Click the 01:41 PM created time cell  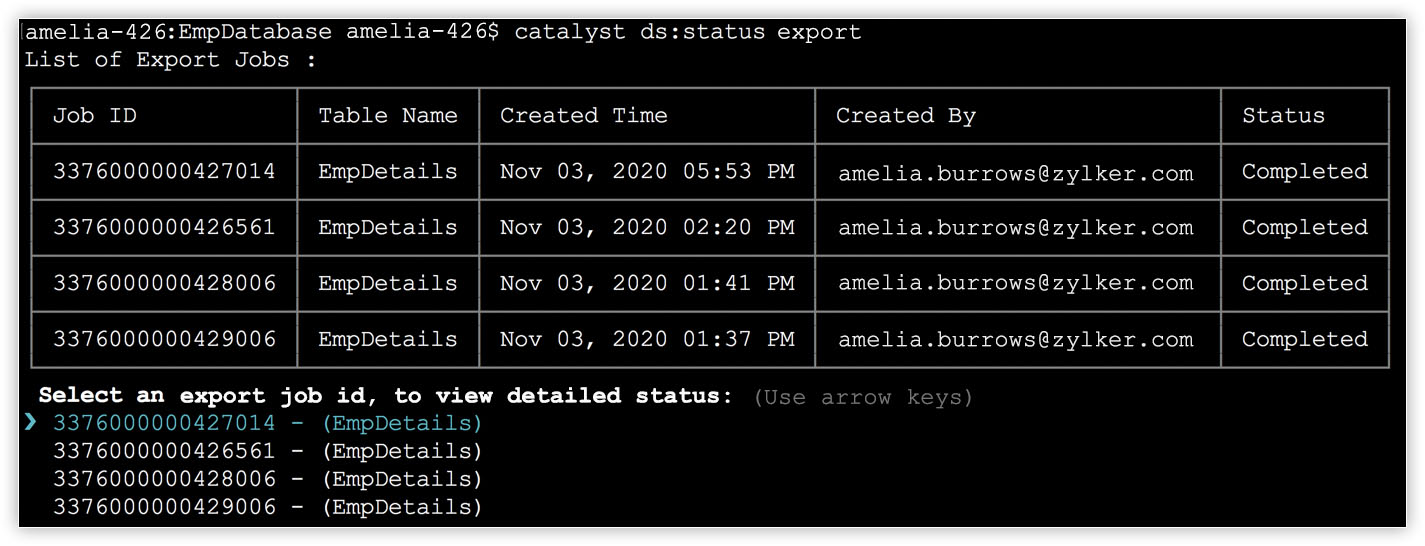click(x=647, y=283)
